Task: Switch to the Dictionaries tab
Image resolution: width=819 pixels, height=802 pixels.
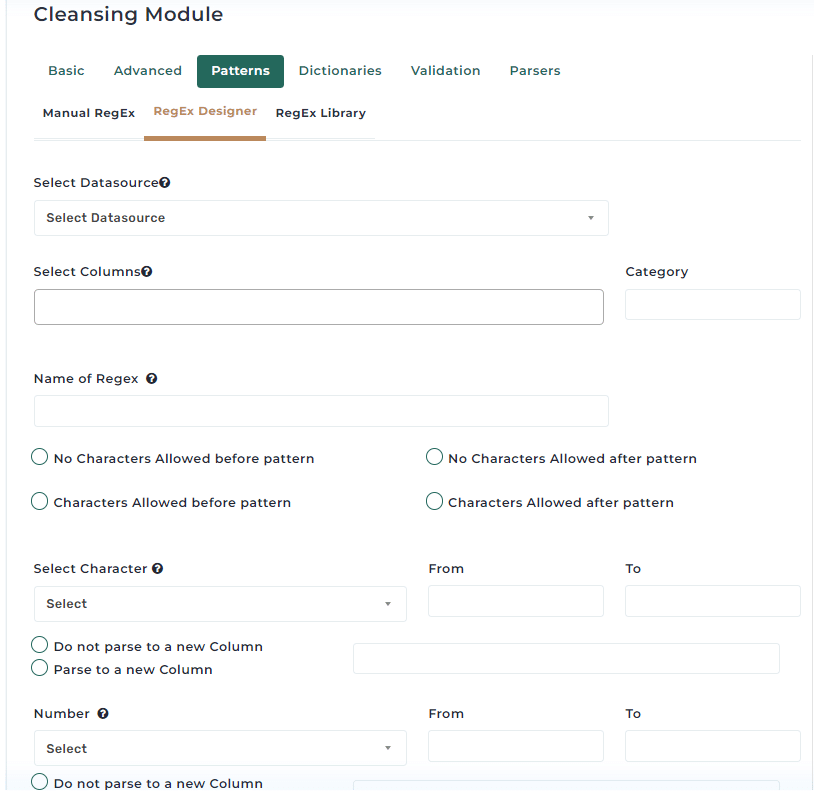Action: click(x=340, y=71)
